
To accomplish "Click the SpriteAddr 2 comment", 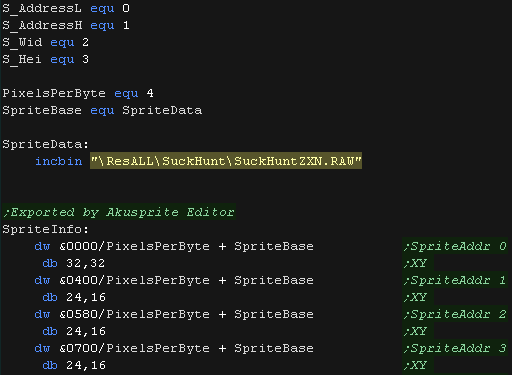I will coord(455,314).
